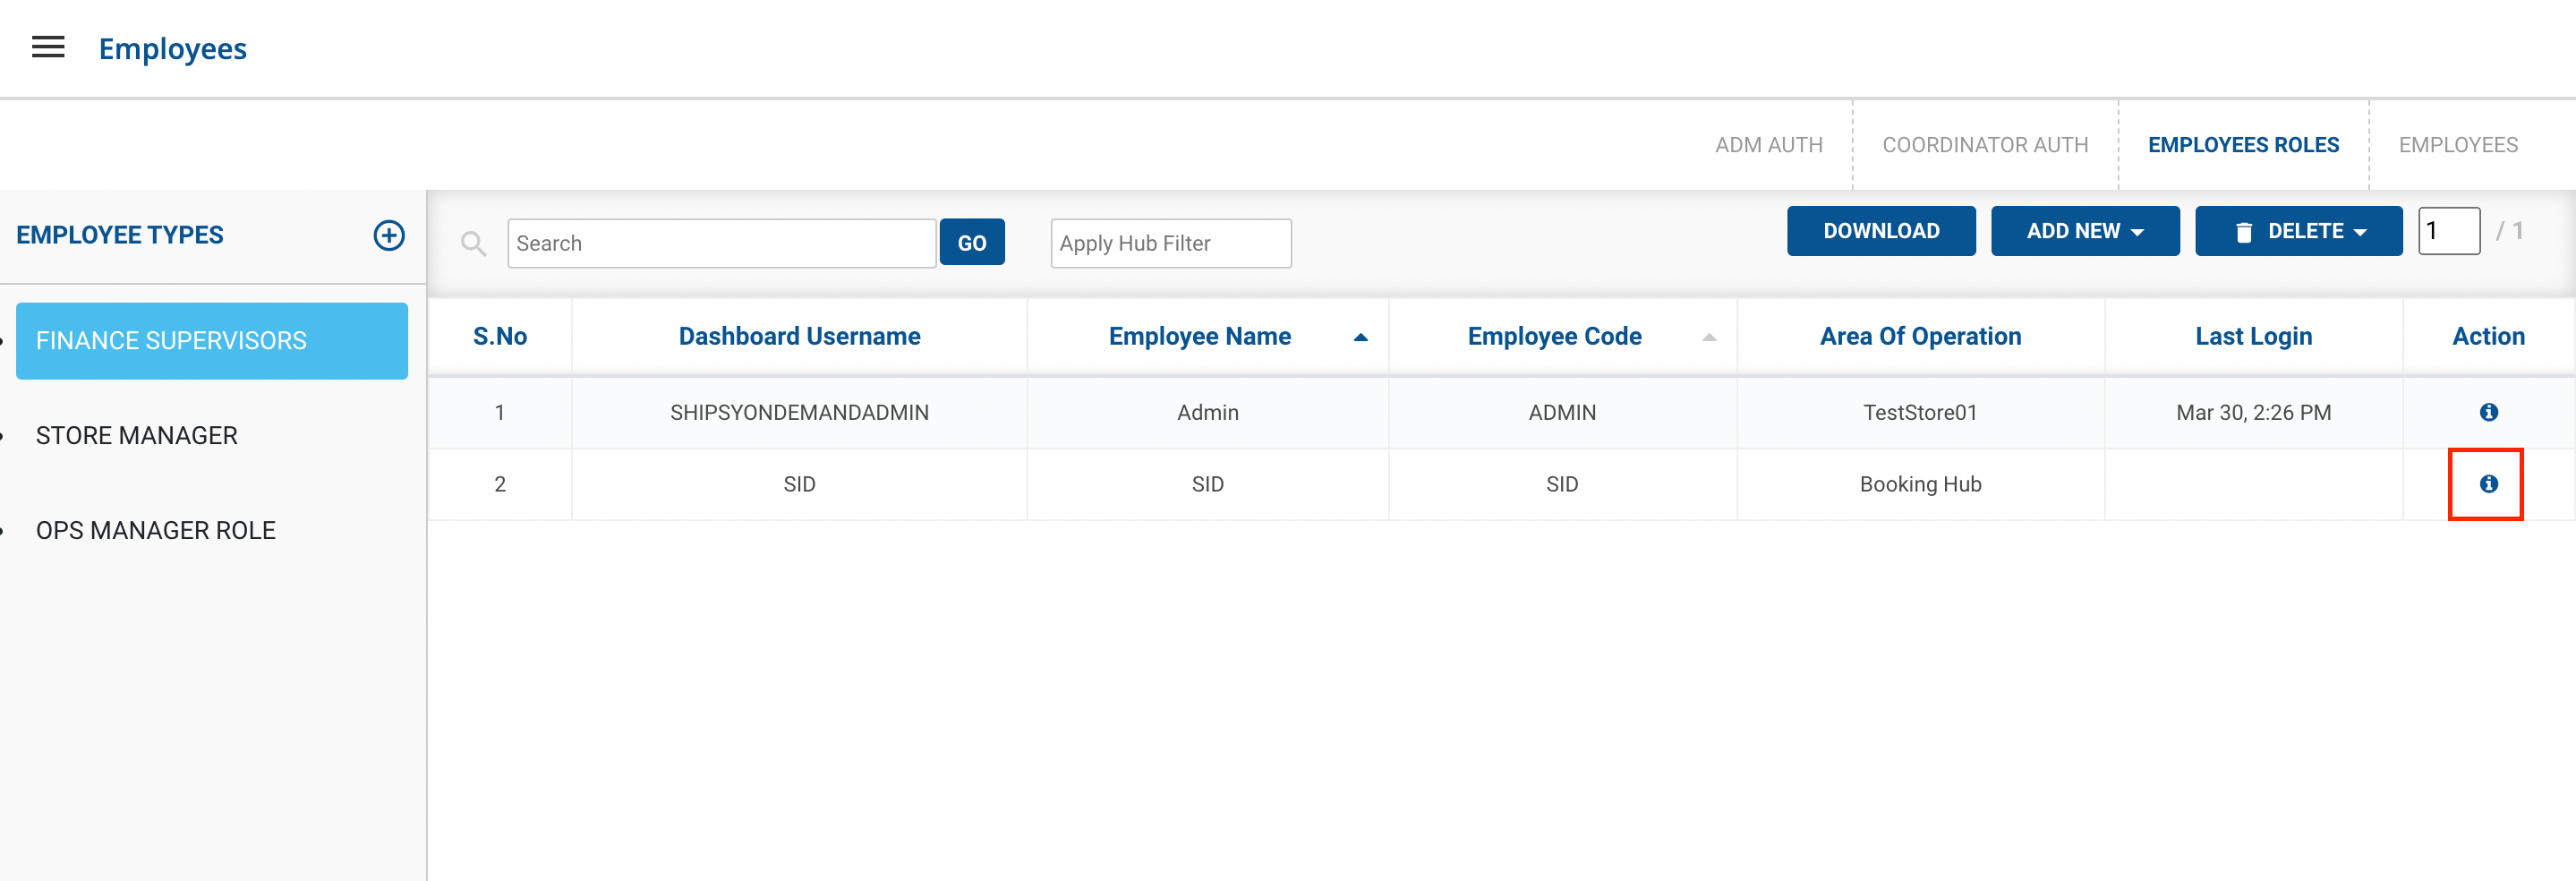Switch to the ADM AUTH tab

pos(1768,145)
